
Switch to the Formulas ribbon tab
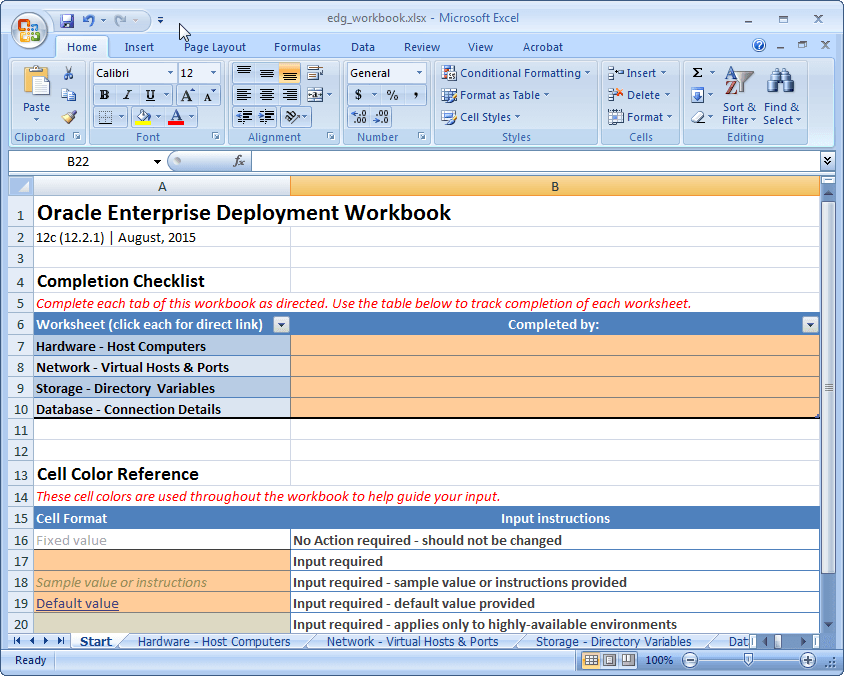[x=297, y=47]
